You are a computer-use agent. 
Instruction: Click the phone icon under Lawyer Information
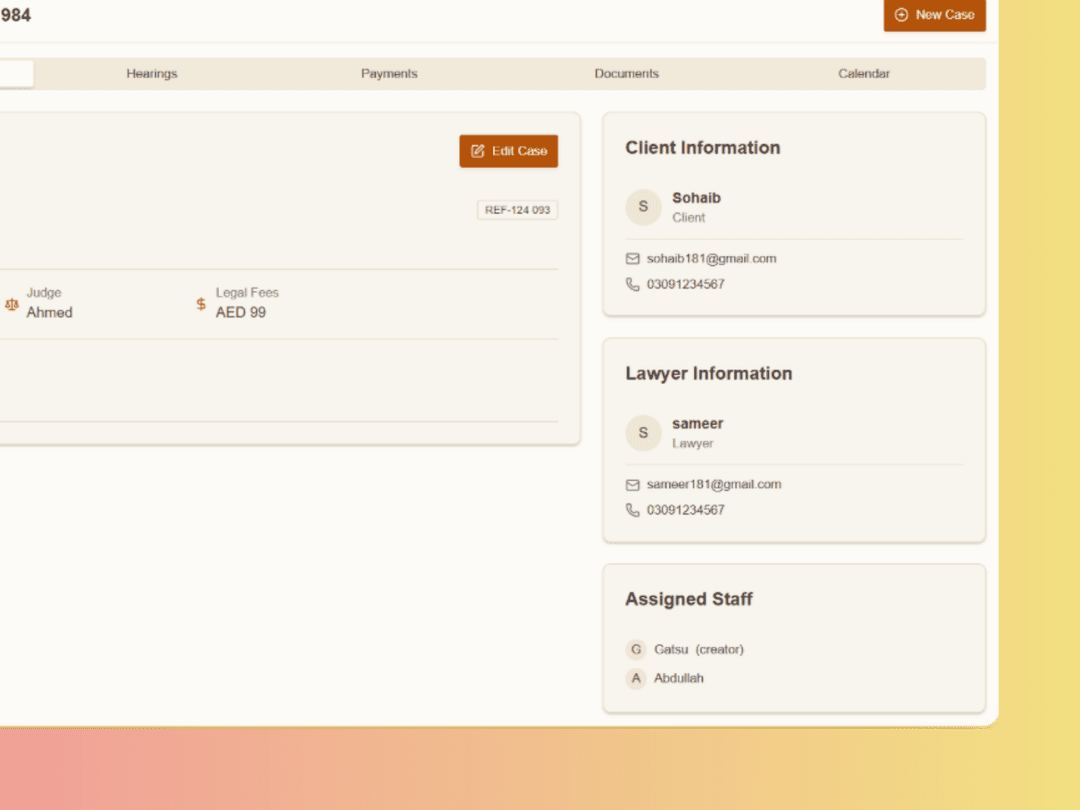(x=632, y=510)
